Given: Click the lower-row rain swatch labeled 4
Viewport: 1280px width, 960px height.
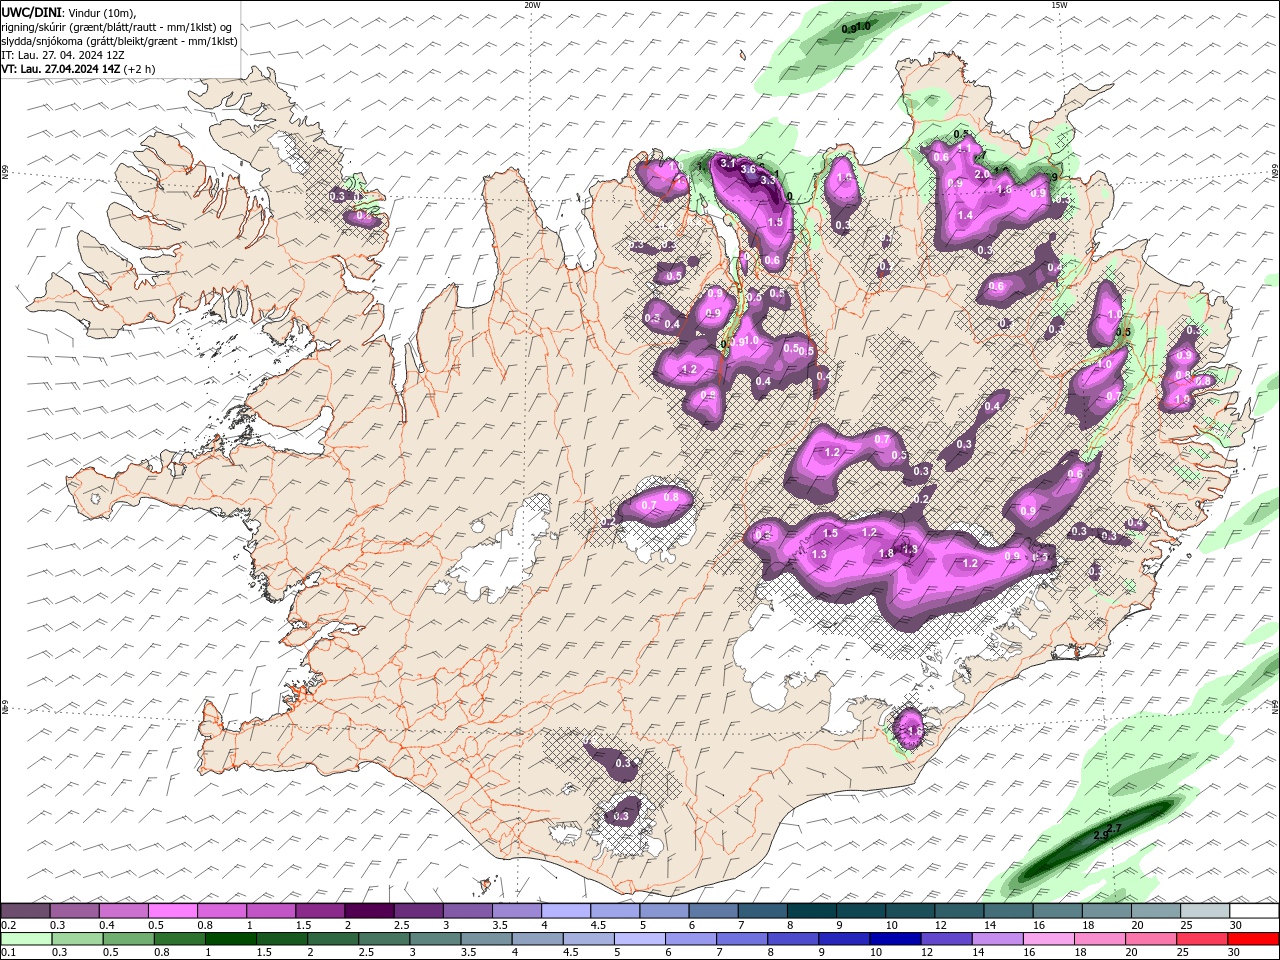Looking at the screenshot, I should pos(537,939).
